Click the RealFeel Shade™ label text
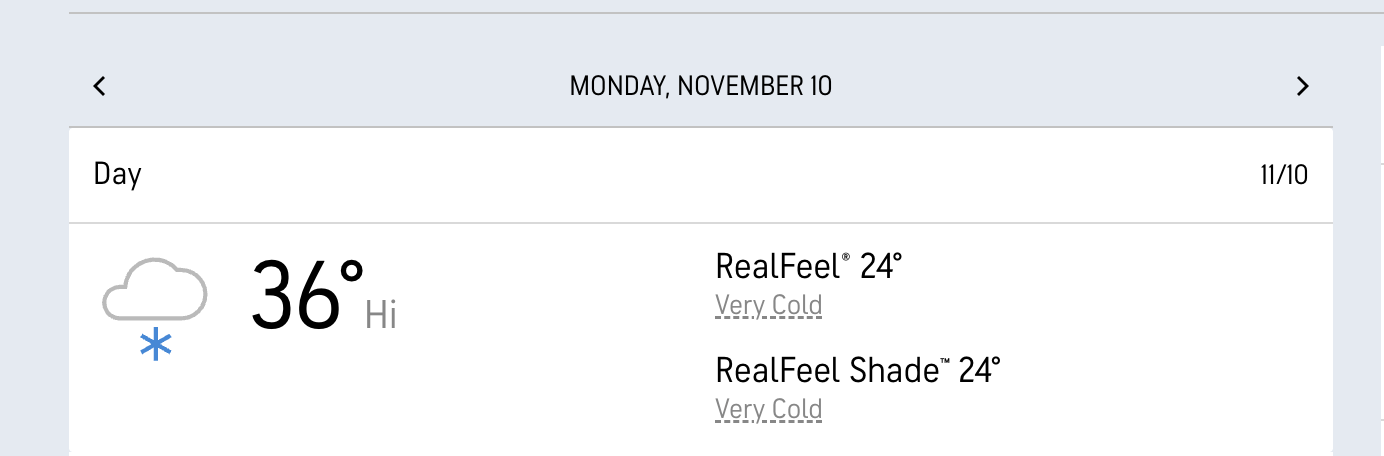 827,371
